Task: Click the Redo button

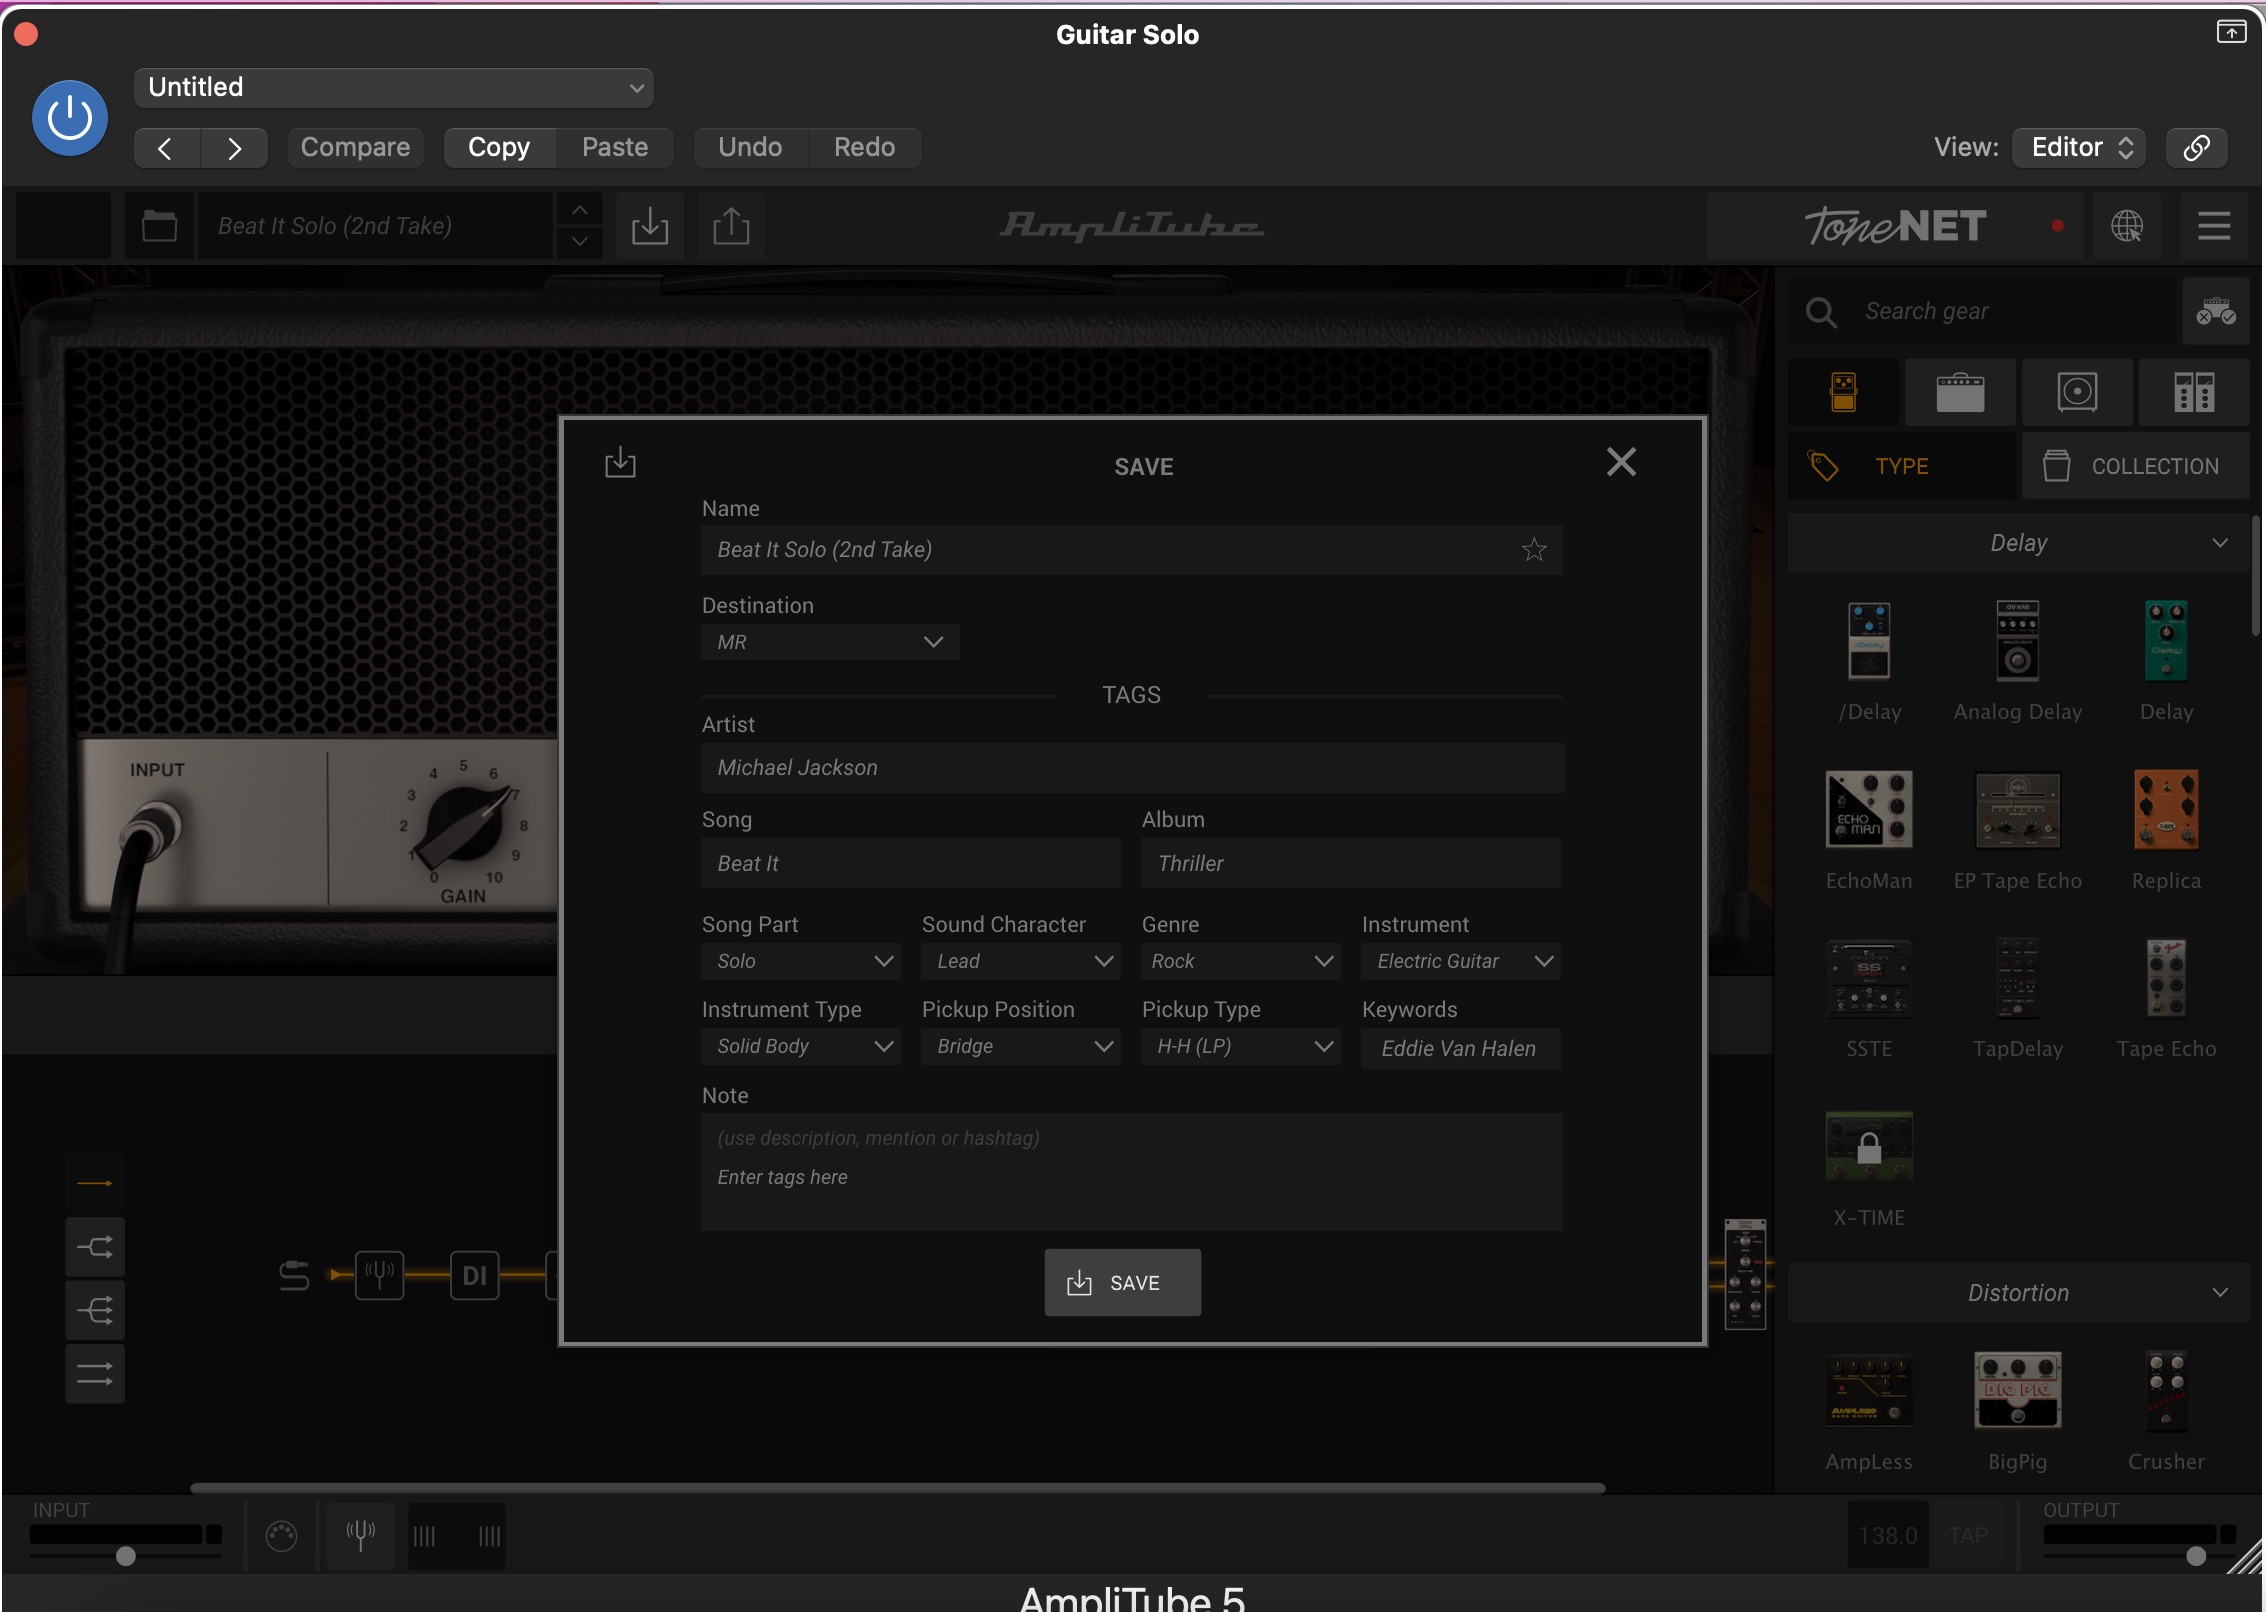Action: pyautogui.click(x=864, y=148)
